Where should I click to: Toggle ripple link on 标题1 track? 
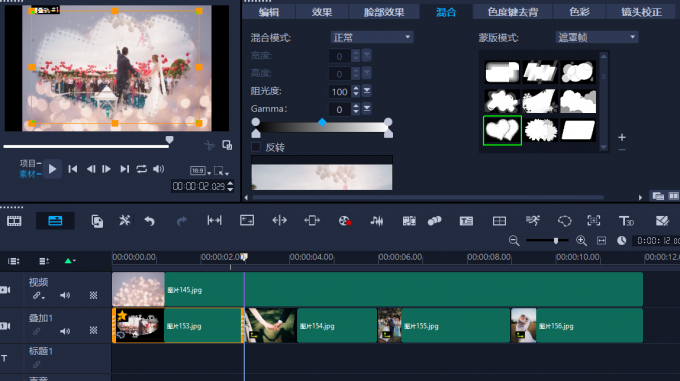click(37, 365)
